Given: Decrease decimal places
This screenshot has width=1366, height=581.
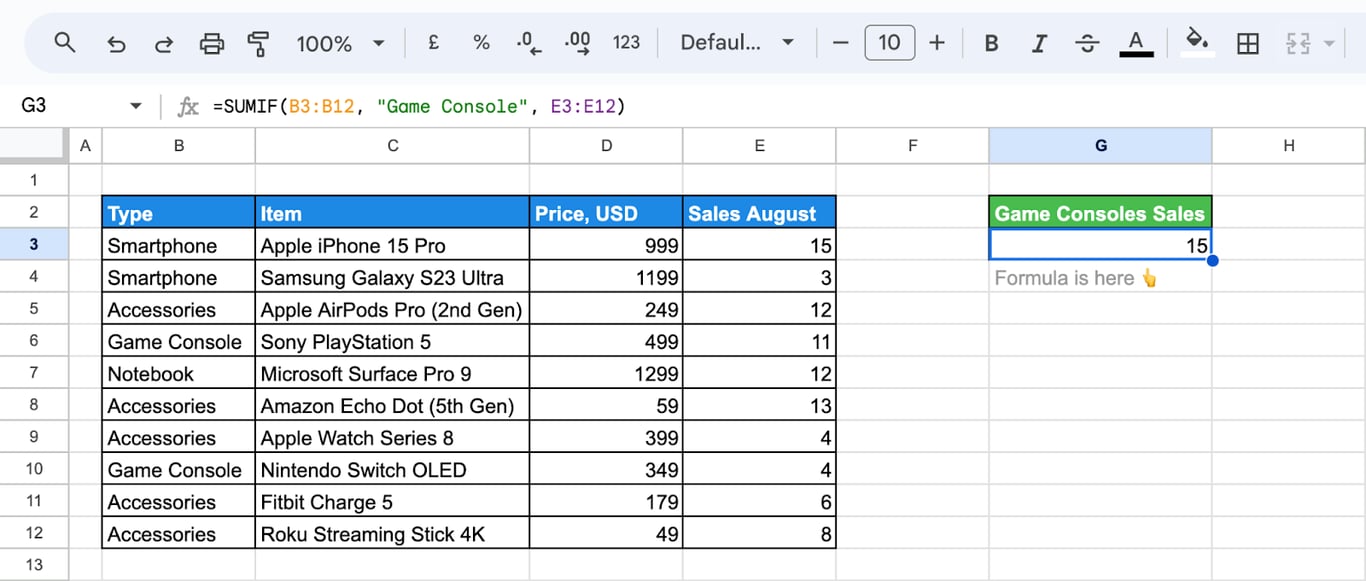Looking at the screenshot, I should coord(528,42).
